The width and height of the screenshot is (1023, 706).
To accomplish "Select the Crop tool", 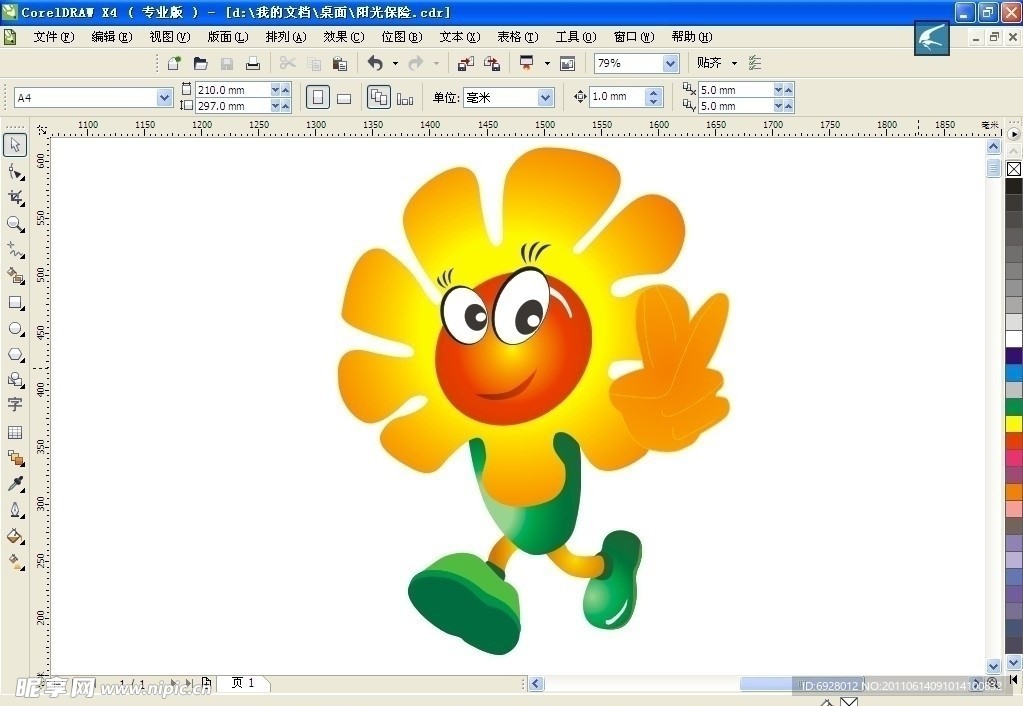I will [x=15, y=198].
